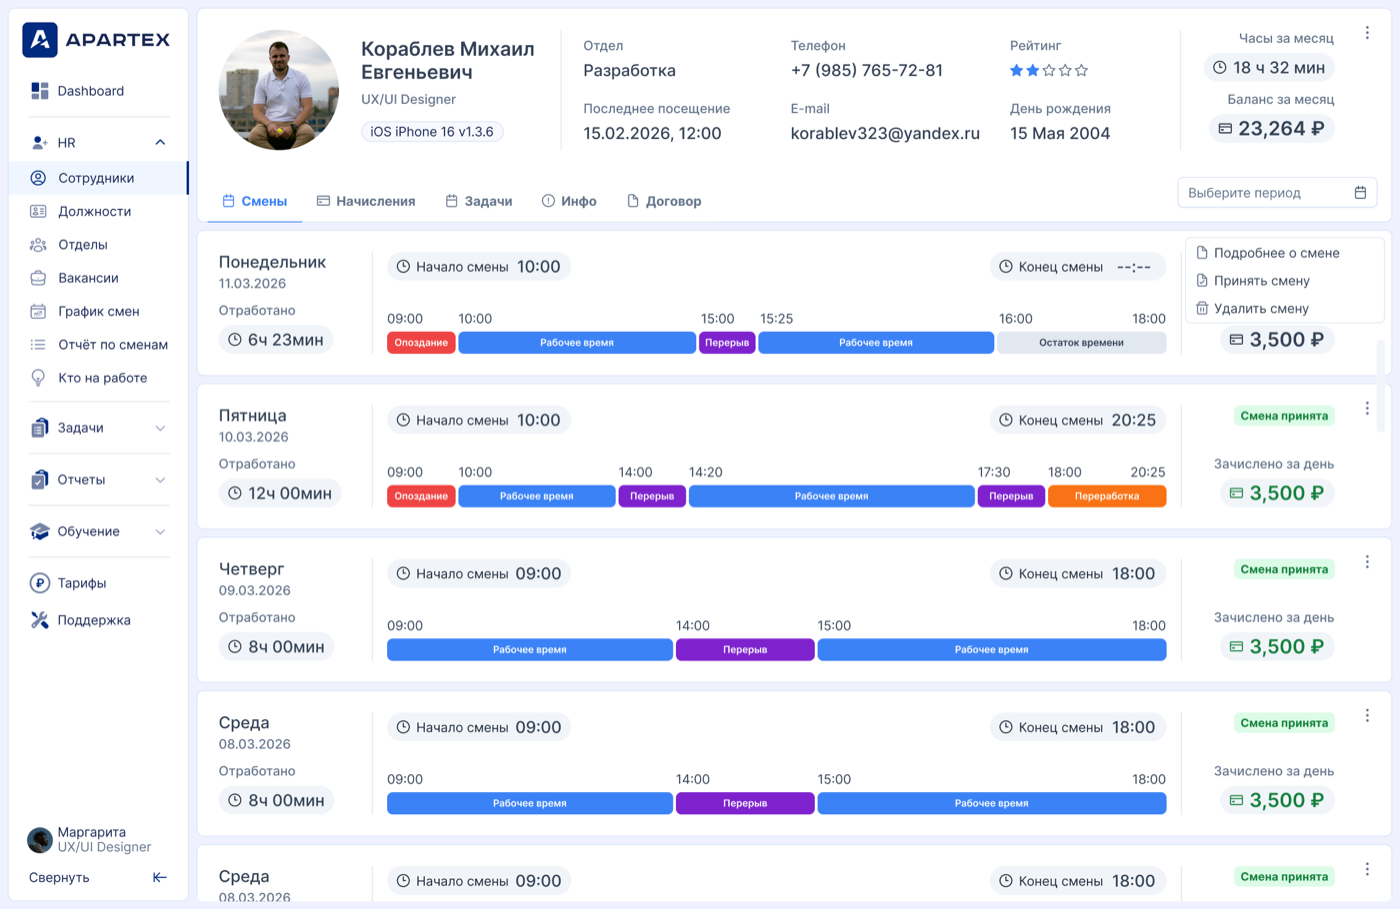Viewport: 1400px width, 909px height.
Task: Open the Пятница shift three-dot menu
Action: pos(1367,408)
